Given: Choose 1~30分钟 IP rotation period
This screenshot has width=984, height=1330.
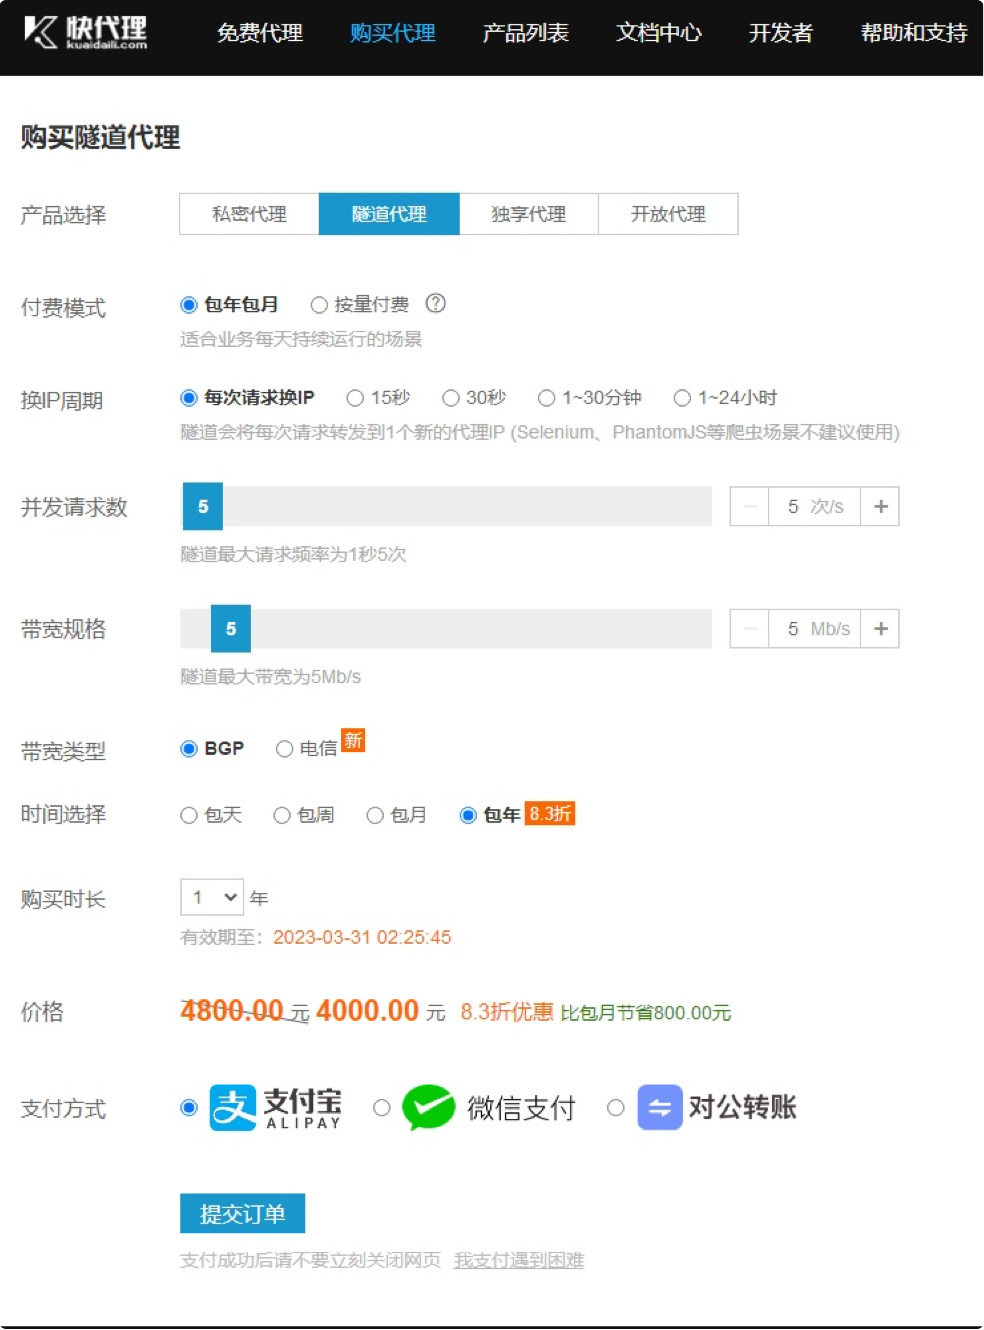Looking at the screenshot, I should (546, 398).
